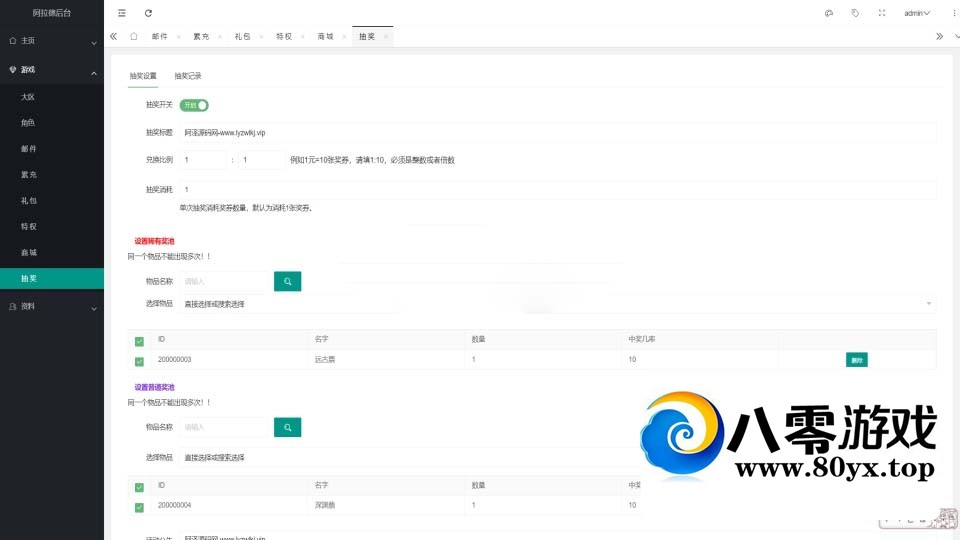
Task: Switch to the 抽奖记录 sub-tab
Action: (187, 76)
